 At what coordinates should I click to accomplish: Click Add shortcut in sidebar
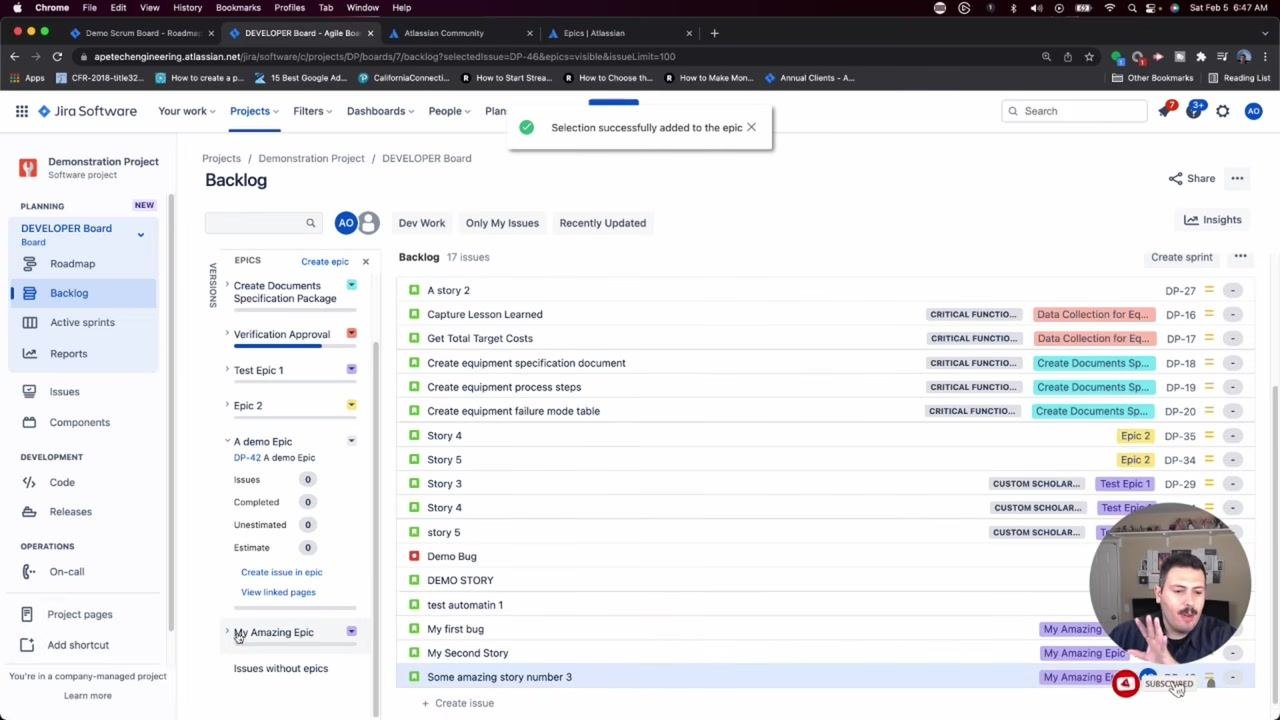click(77, 645)
